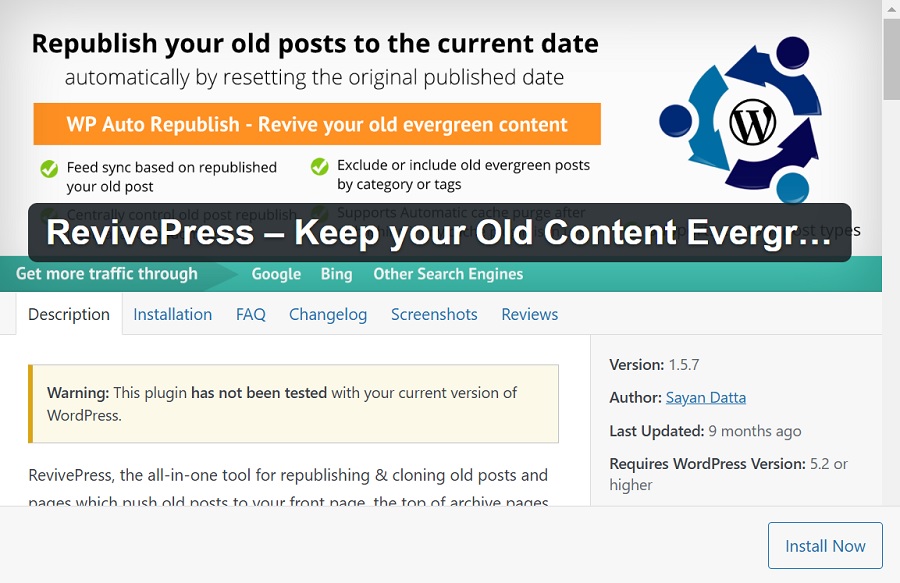The width and height of the screenshot is (900, 583).
Task: Select the Description tab
Action: pyautogui.click(x=69, y=314)
